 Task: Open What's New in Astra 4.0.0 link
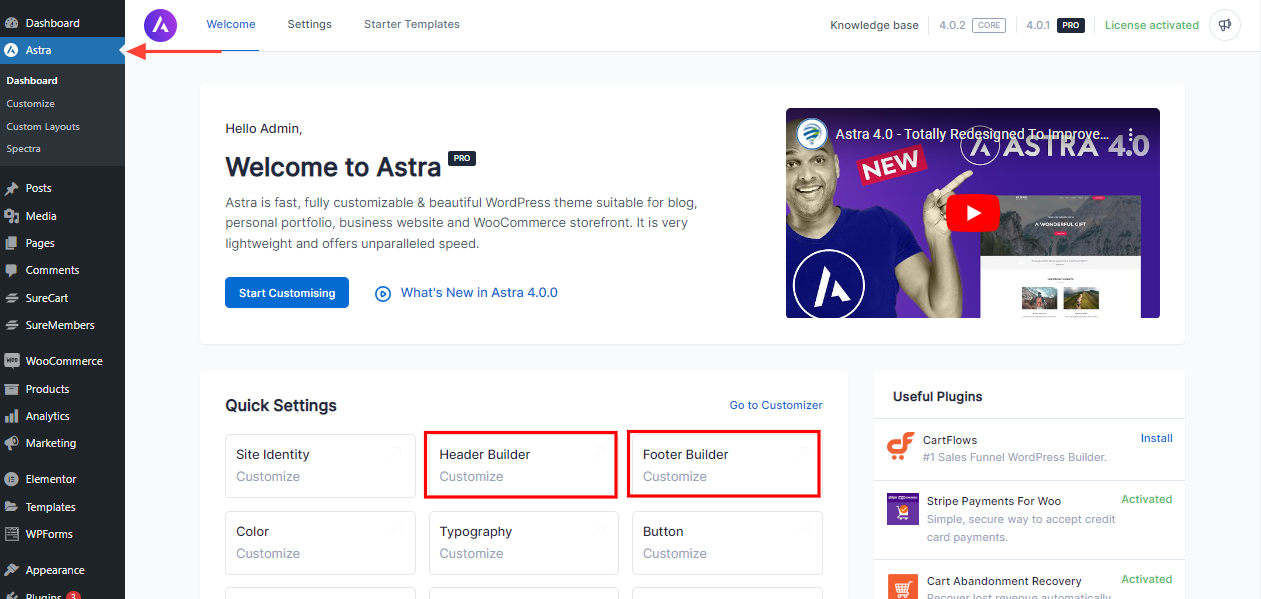coord(479,293)
